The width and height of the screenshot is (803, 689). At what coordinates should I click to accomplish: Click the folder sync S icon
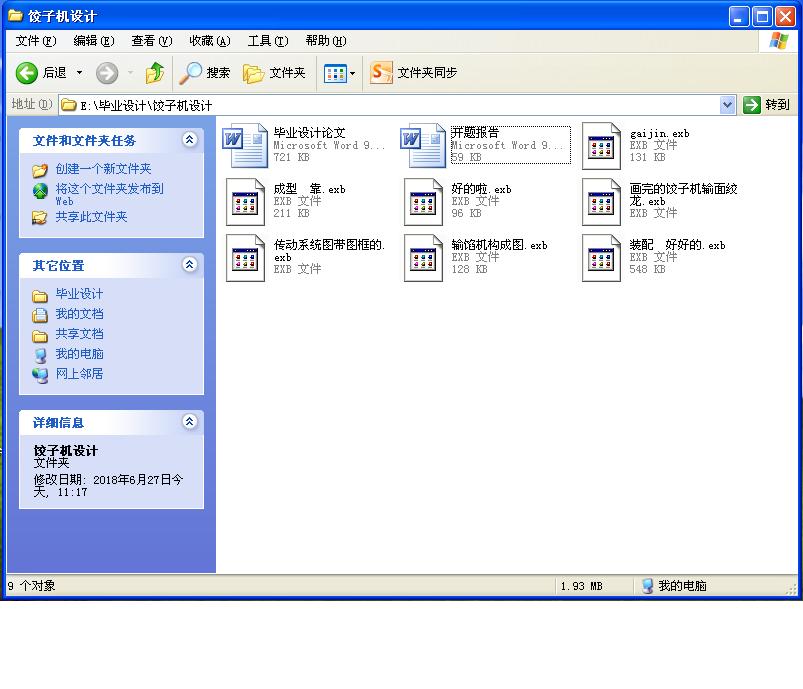click(x=381, y=73)
